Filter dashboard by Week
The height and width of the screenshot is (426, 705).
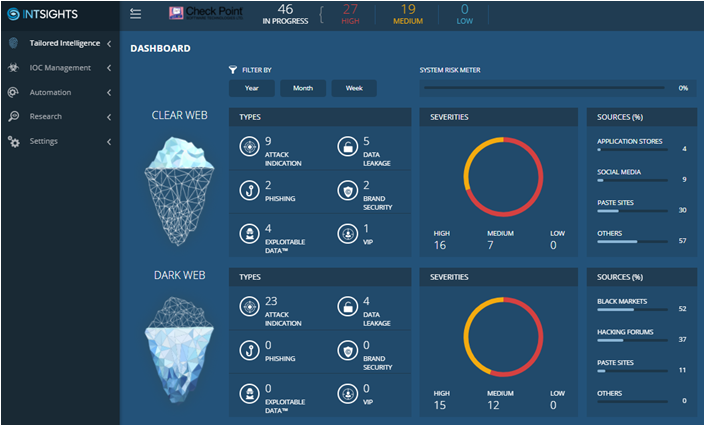[354, 88]
